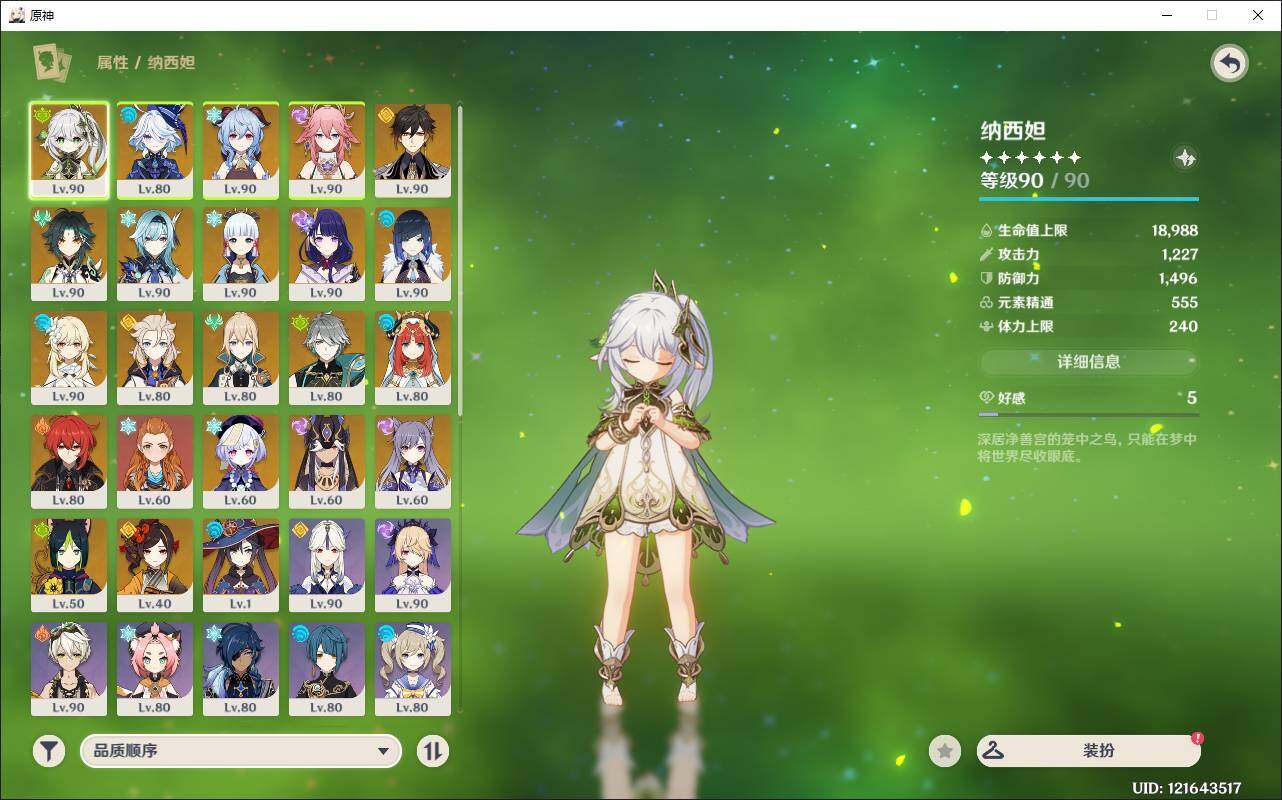Select Yelan's Lv.90 portrait
Viewport: 1282px width, 800px height.
click(413, 254)
